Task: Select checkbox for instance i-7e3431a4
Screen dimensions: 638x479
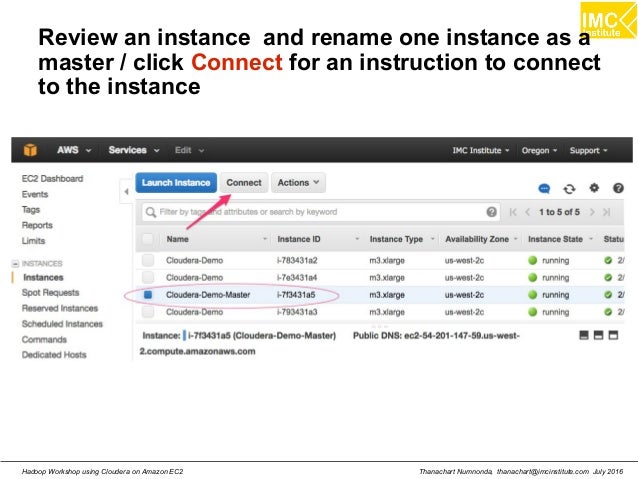Action: 148,278
